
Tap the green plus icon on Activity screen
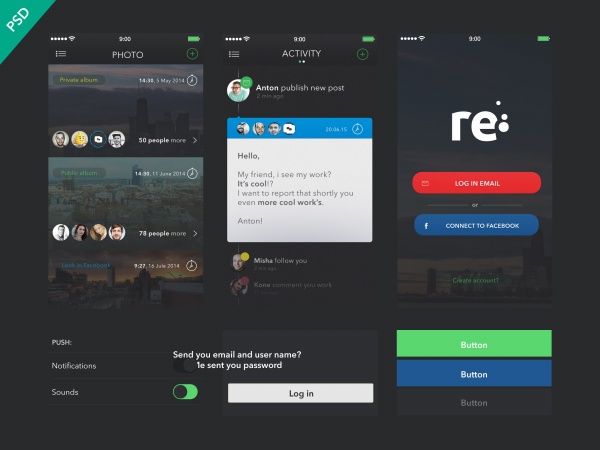[x=362, y=54]
